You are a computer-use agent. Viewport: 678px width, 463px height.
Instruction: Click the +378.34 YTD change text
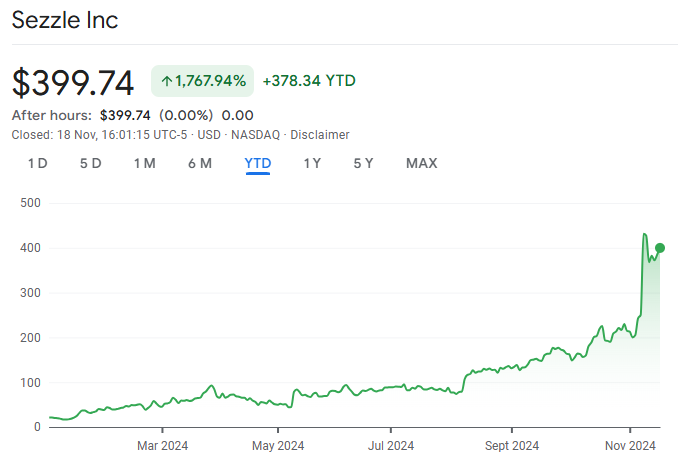(x=309, y=81)
